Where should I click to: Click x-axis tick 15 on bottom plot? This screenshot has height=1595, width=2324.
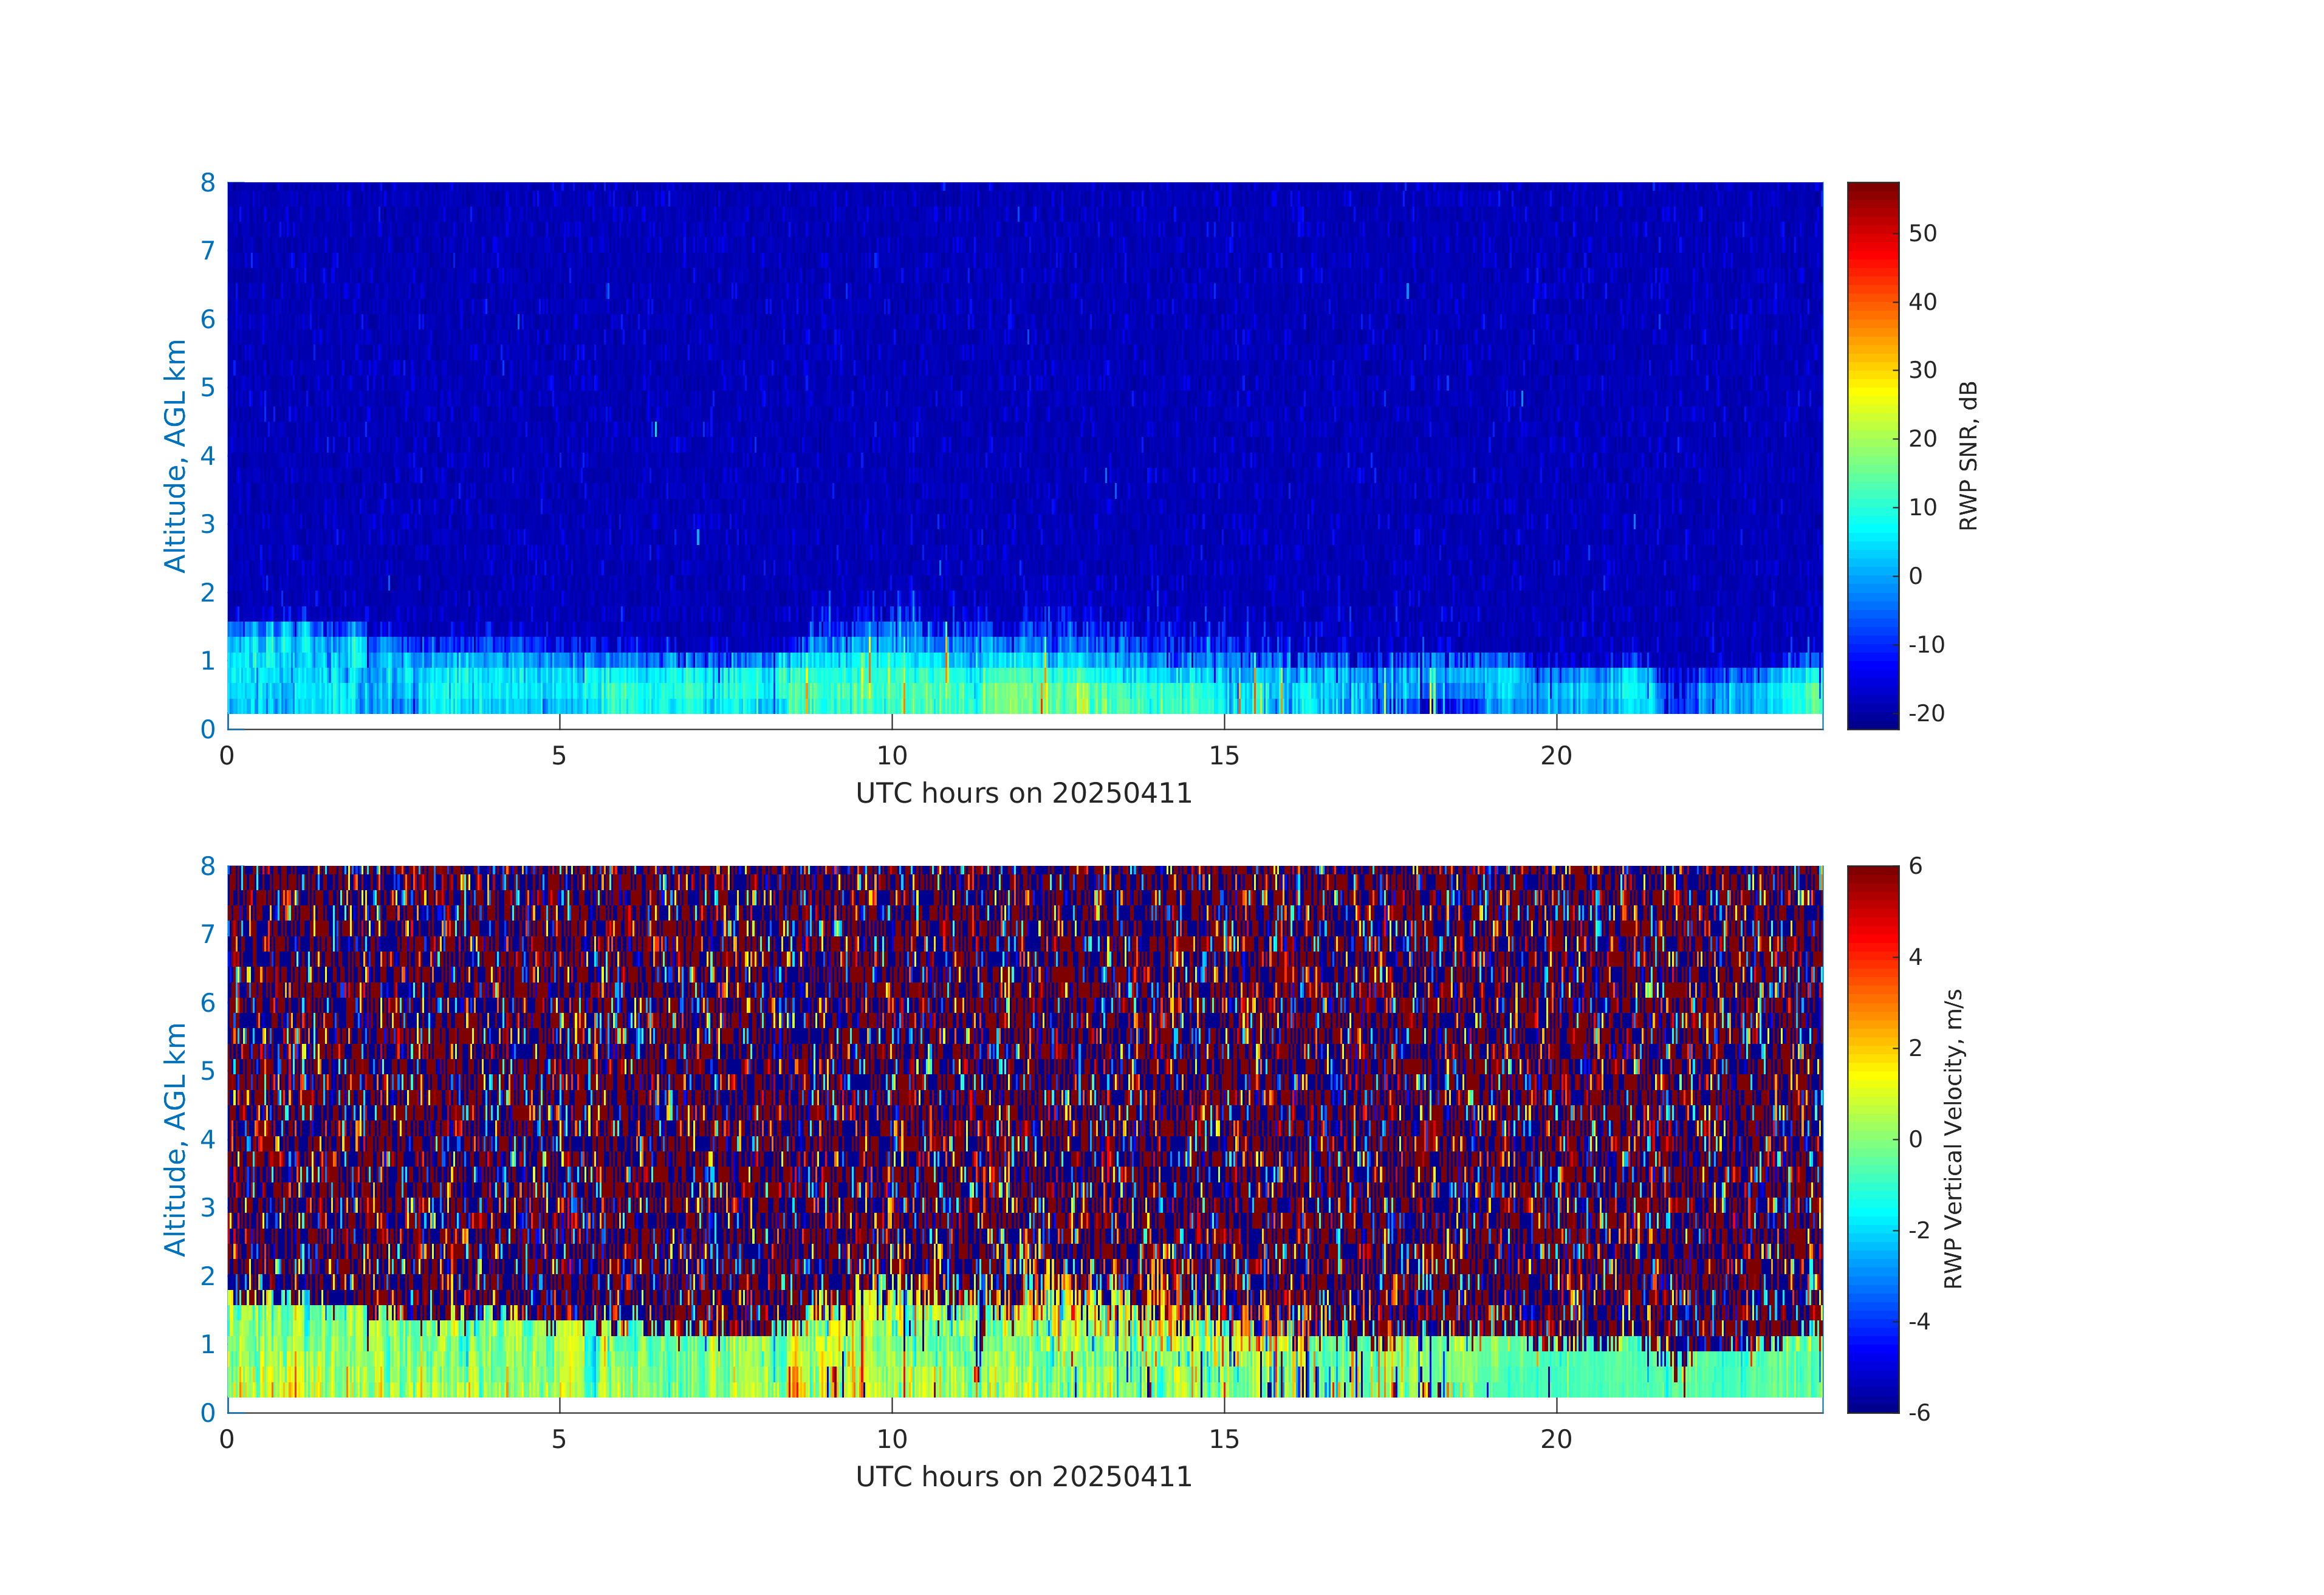(x=1223, y=1439)
